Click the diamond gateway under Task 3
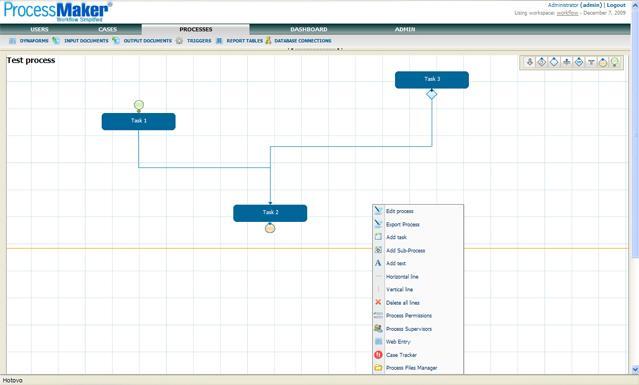The height and width of the screenshot is (385, 639). (432, 95)
